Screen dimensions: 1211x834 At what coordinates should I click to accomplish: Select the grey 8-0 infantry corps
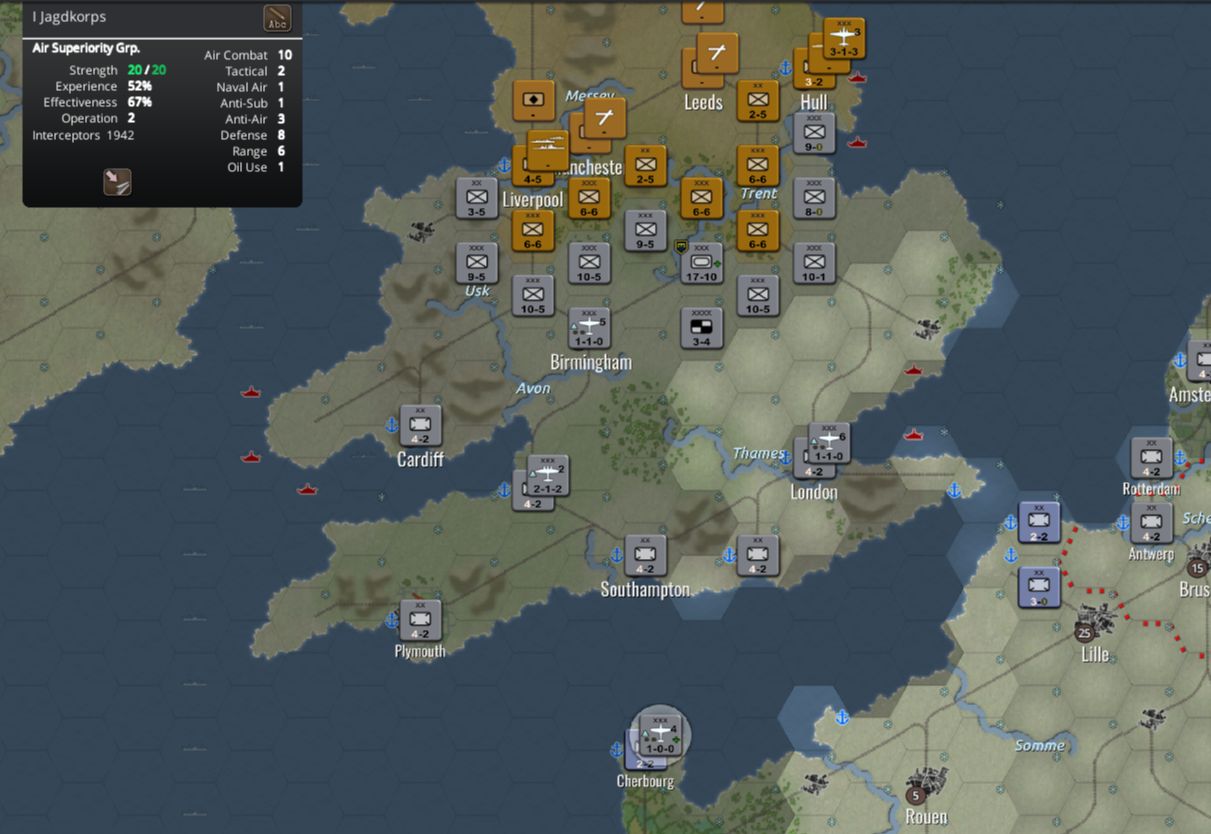[x=814, y=197]
